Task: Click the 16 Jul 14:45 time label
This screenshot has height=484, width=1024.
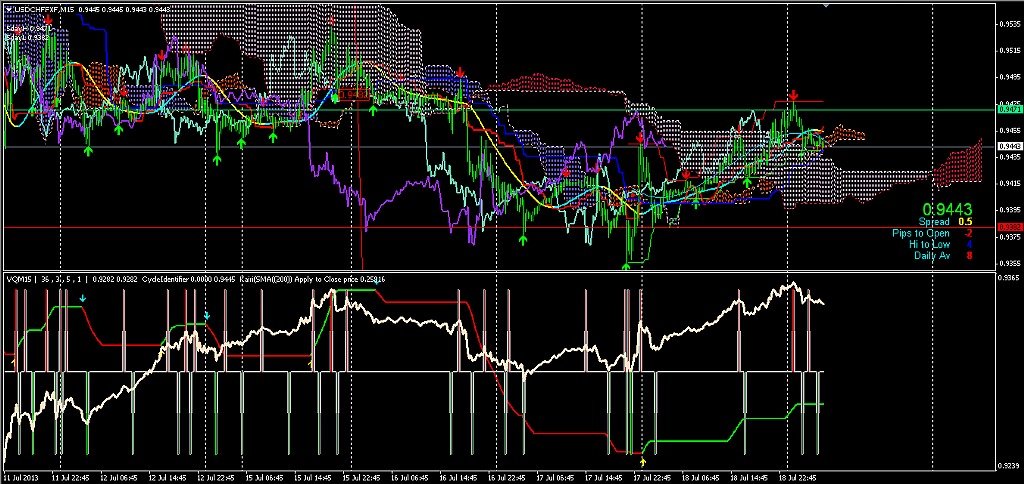Action: tap(458, 477)
